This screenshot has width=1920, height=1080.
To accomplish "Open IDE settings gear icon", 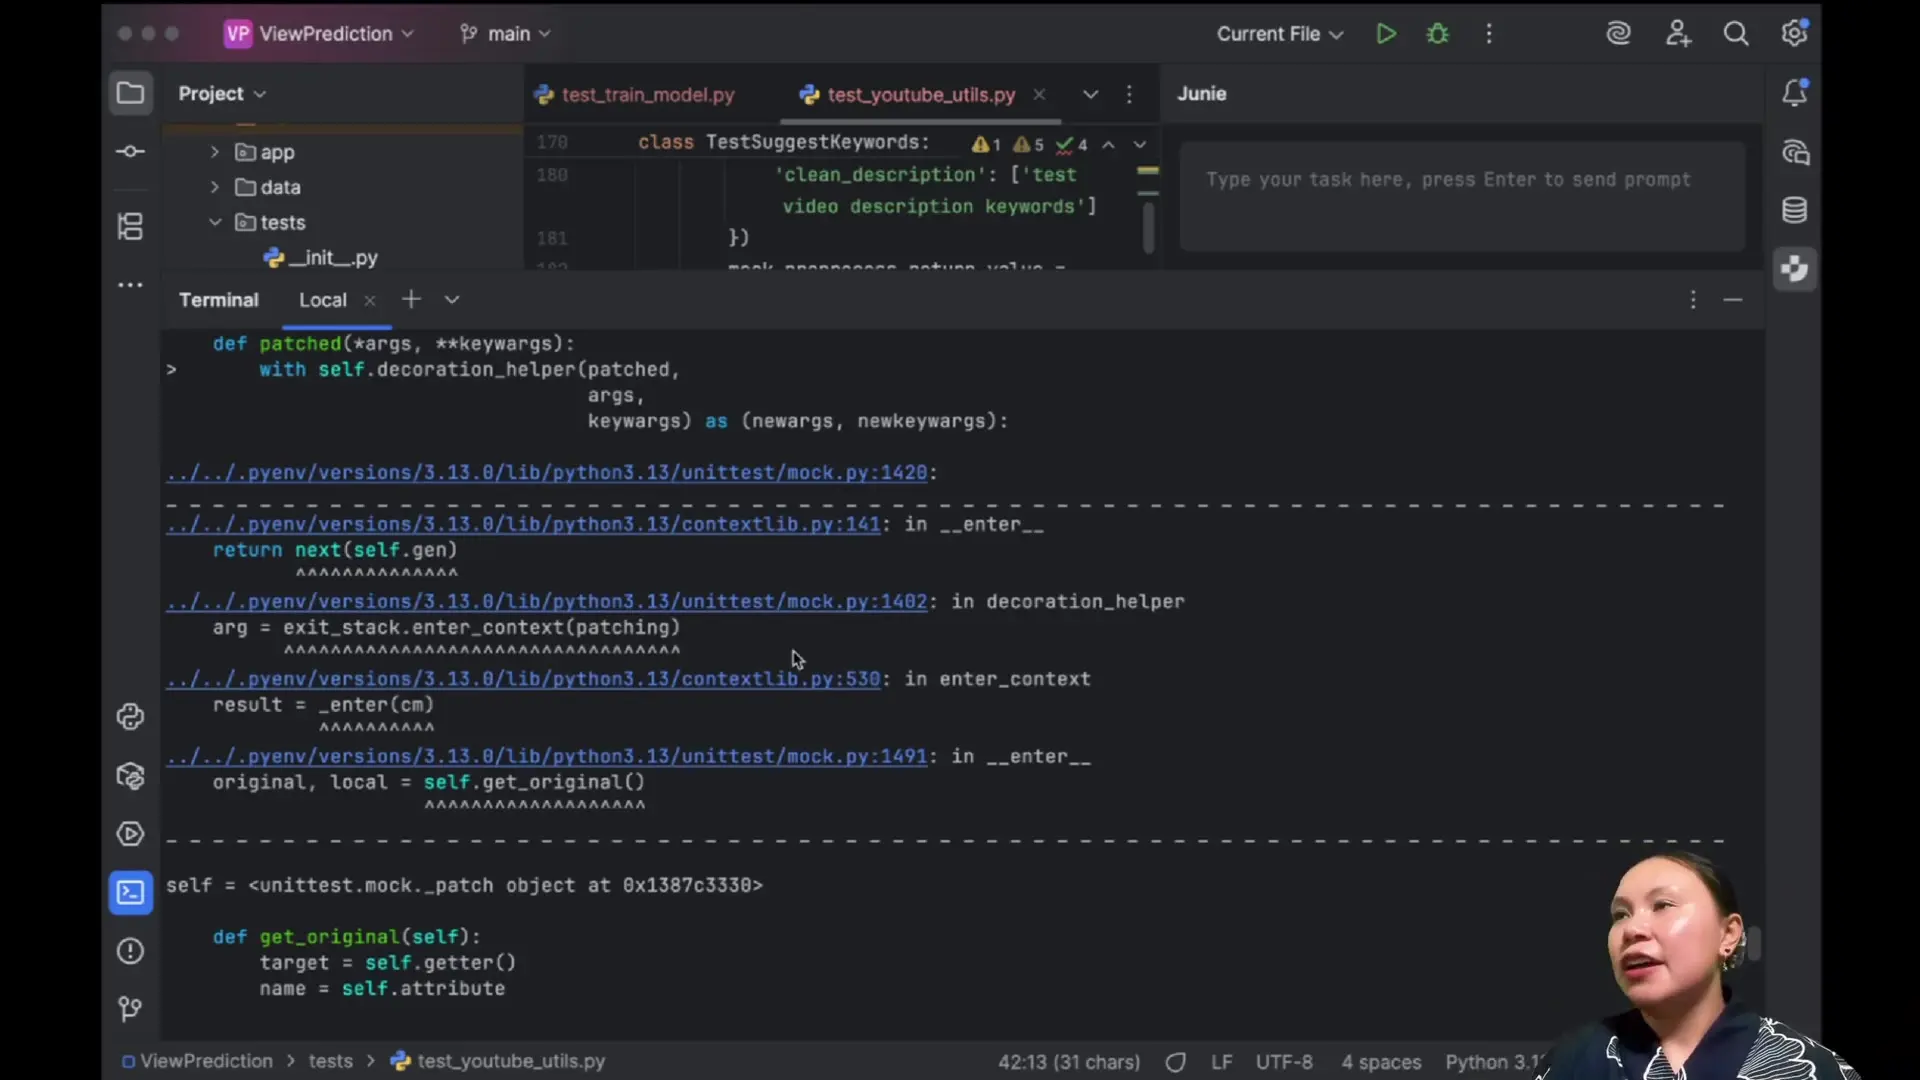I will coord(1795,33).
